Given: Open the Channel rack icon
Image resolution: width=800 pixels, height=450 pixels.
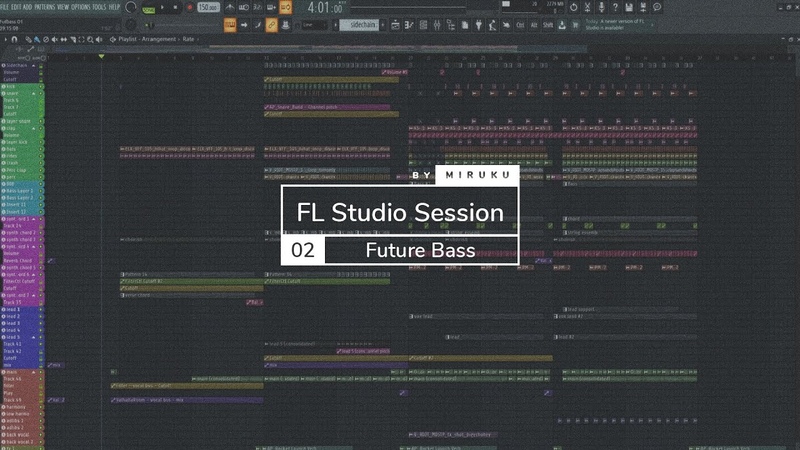Looking at the screenshot, I should click(423, 25).
